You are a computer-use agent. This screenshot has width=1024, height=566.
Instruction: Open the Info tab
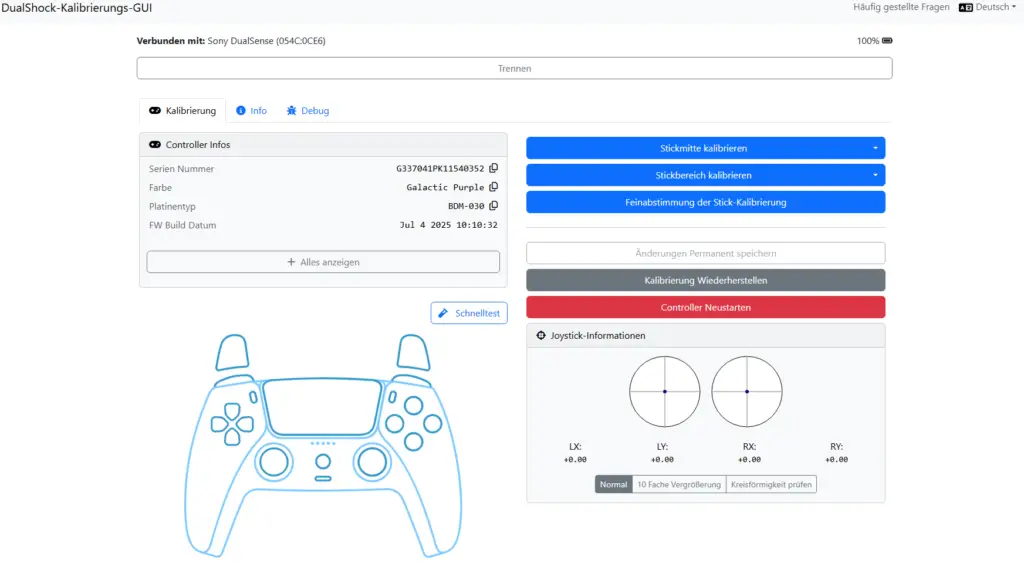click(251, 111)
